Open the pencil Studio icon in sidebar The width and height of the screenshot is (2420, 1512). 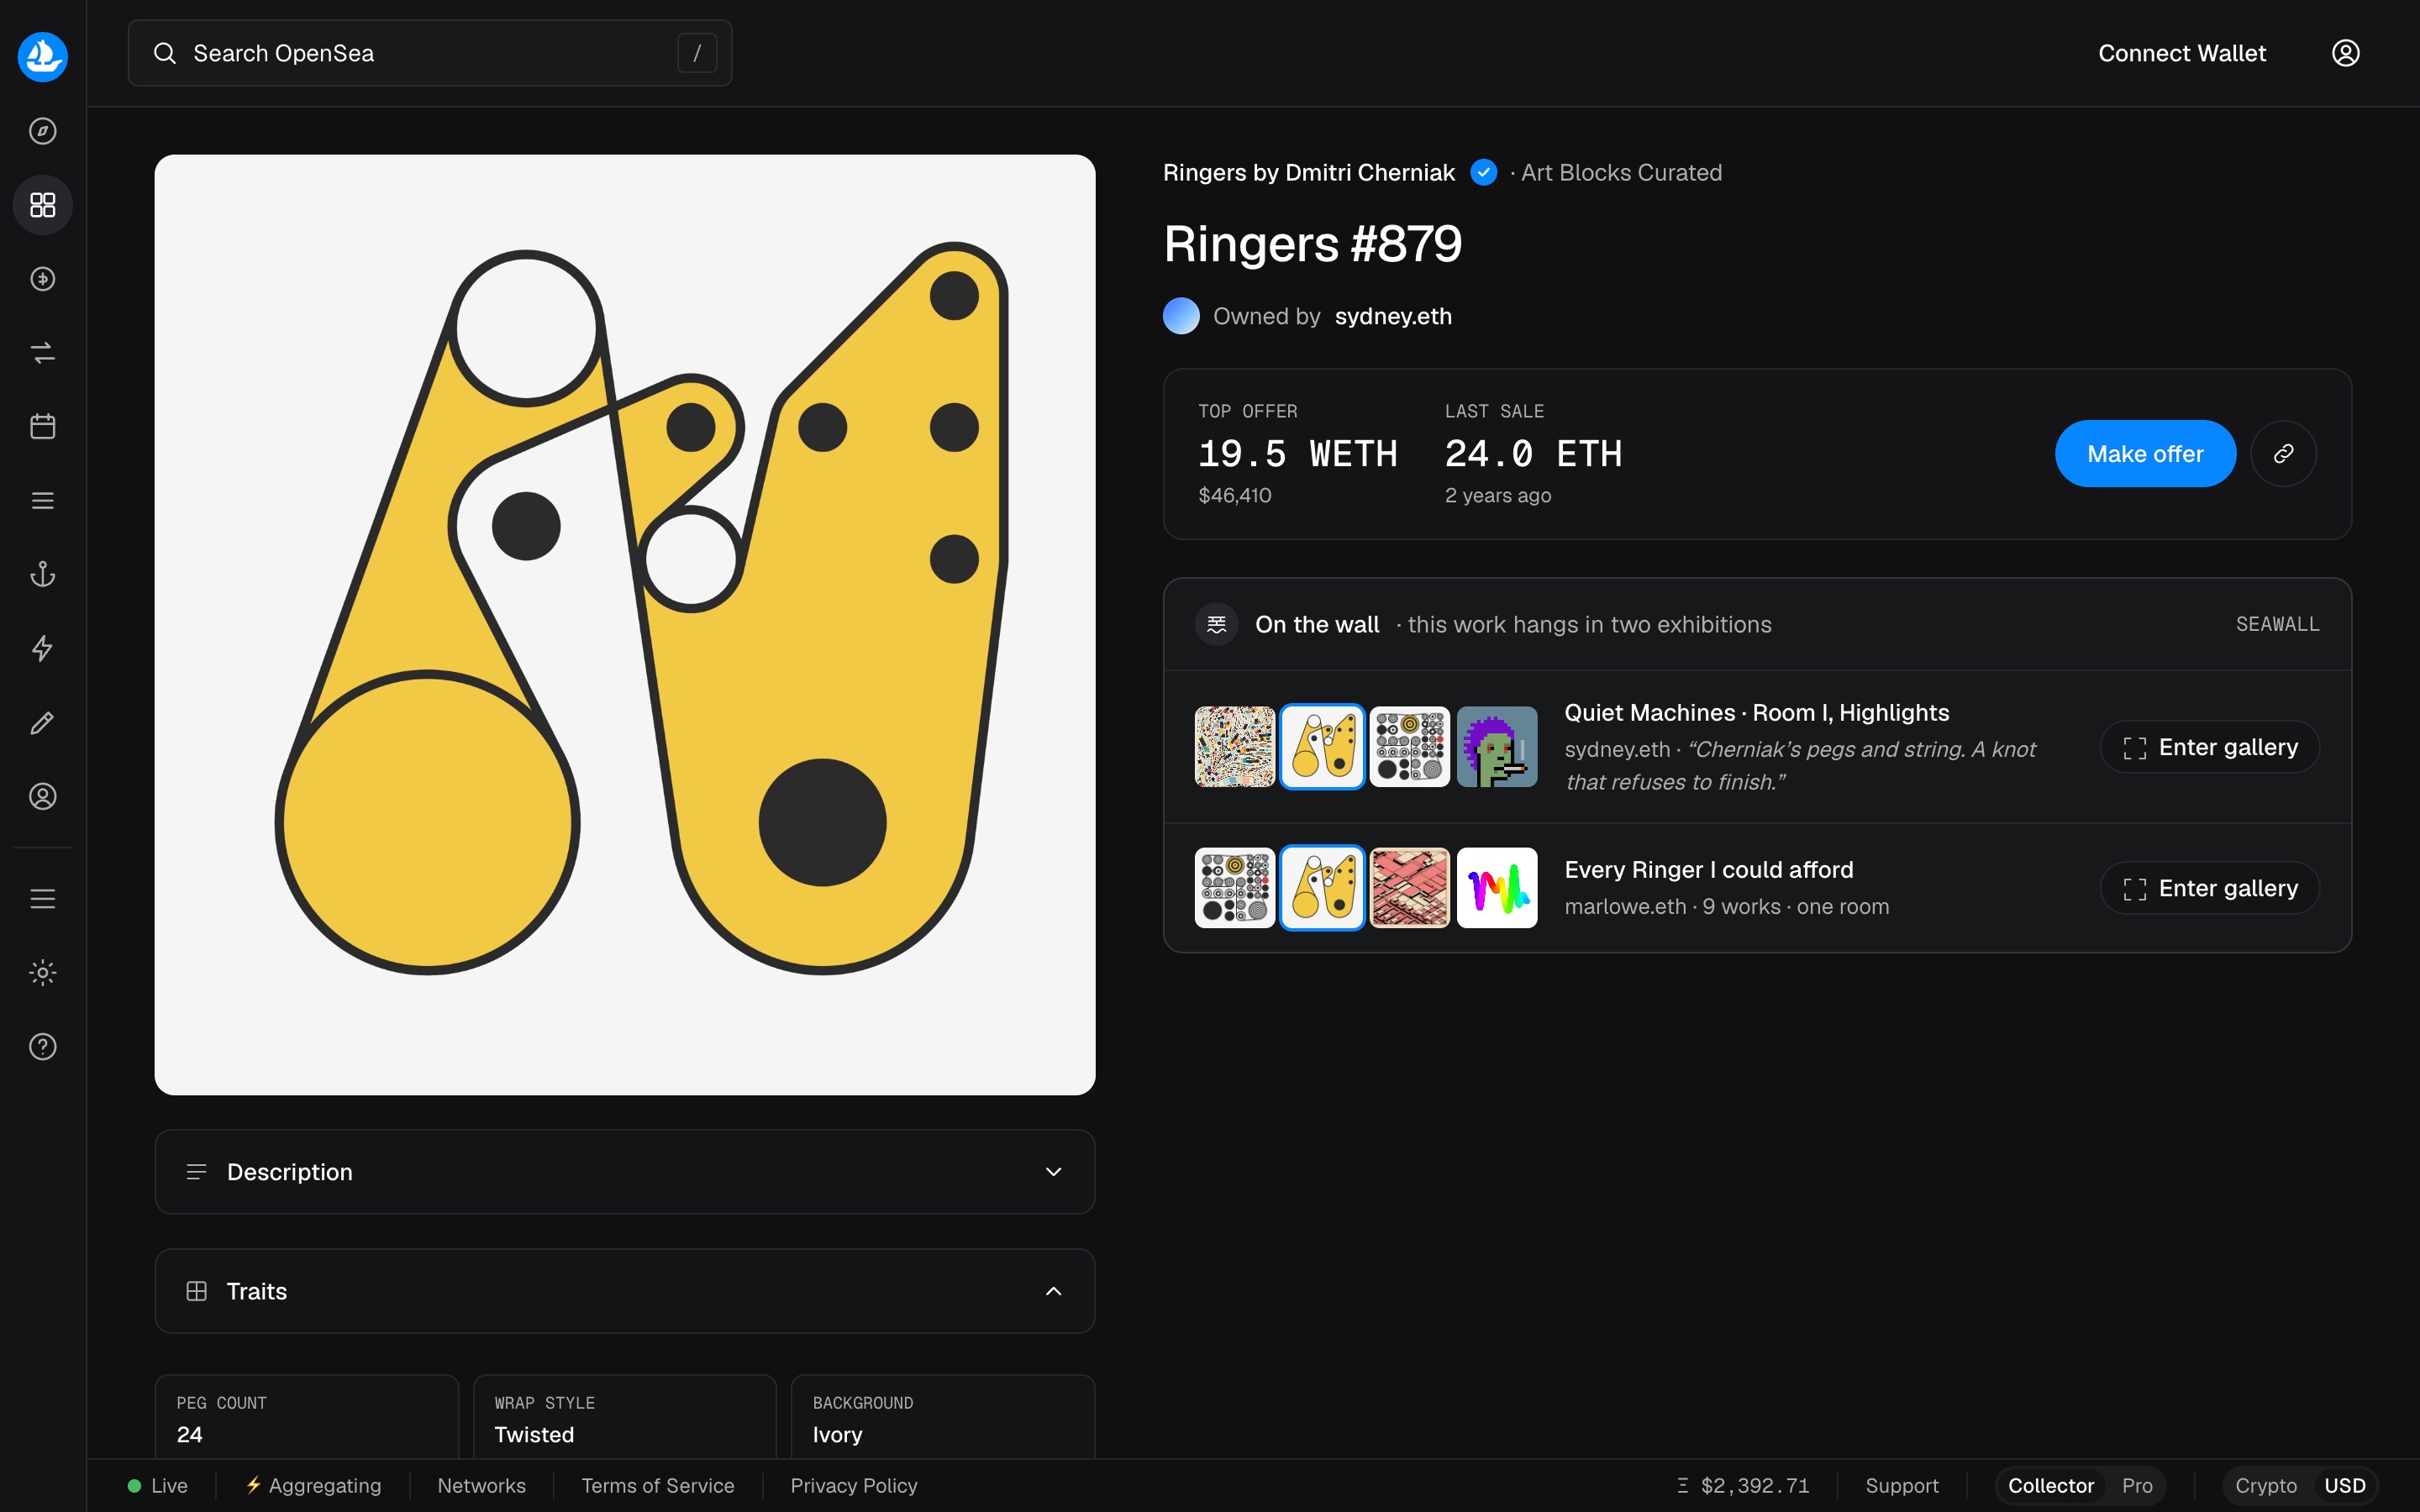coord(43,722)
